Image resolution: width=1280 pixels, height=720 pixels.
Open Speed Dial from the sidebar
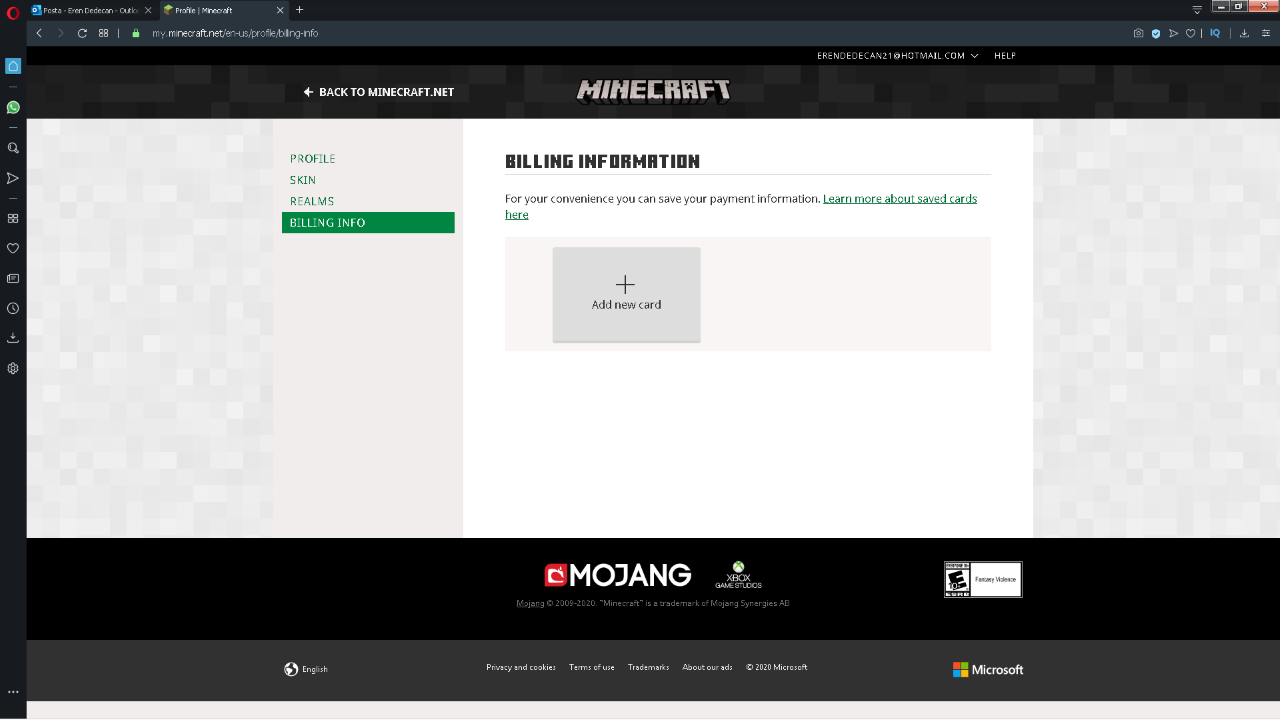[13, 218]
